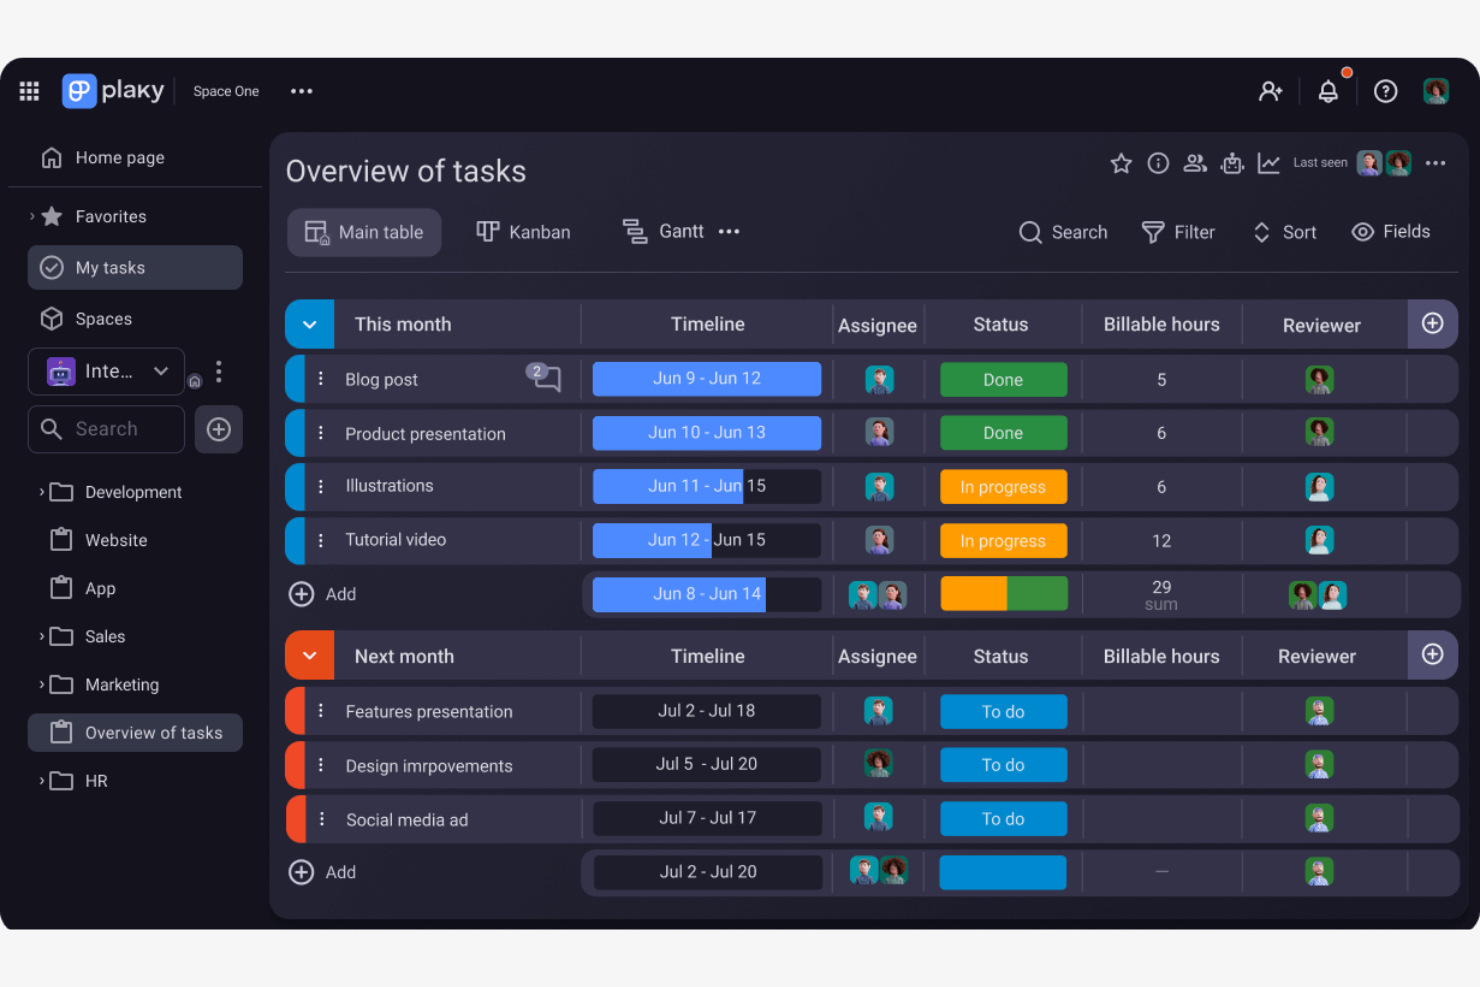Open the Filter options
Image resolution: width=1480 pixels, height=987 pixels.
(1178, 232)
